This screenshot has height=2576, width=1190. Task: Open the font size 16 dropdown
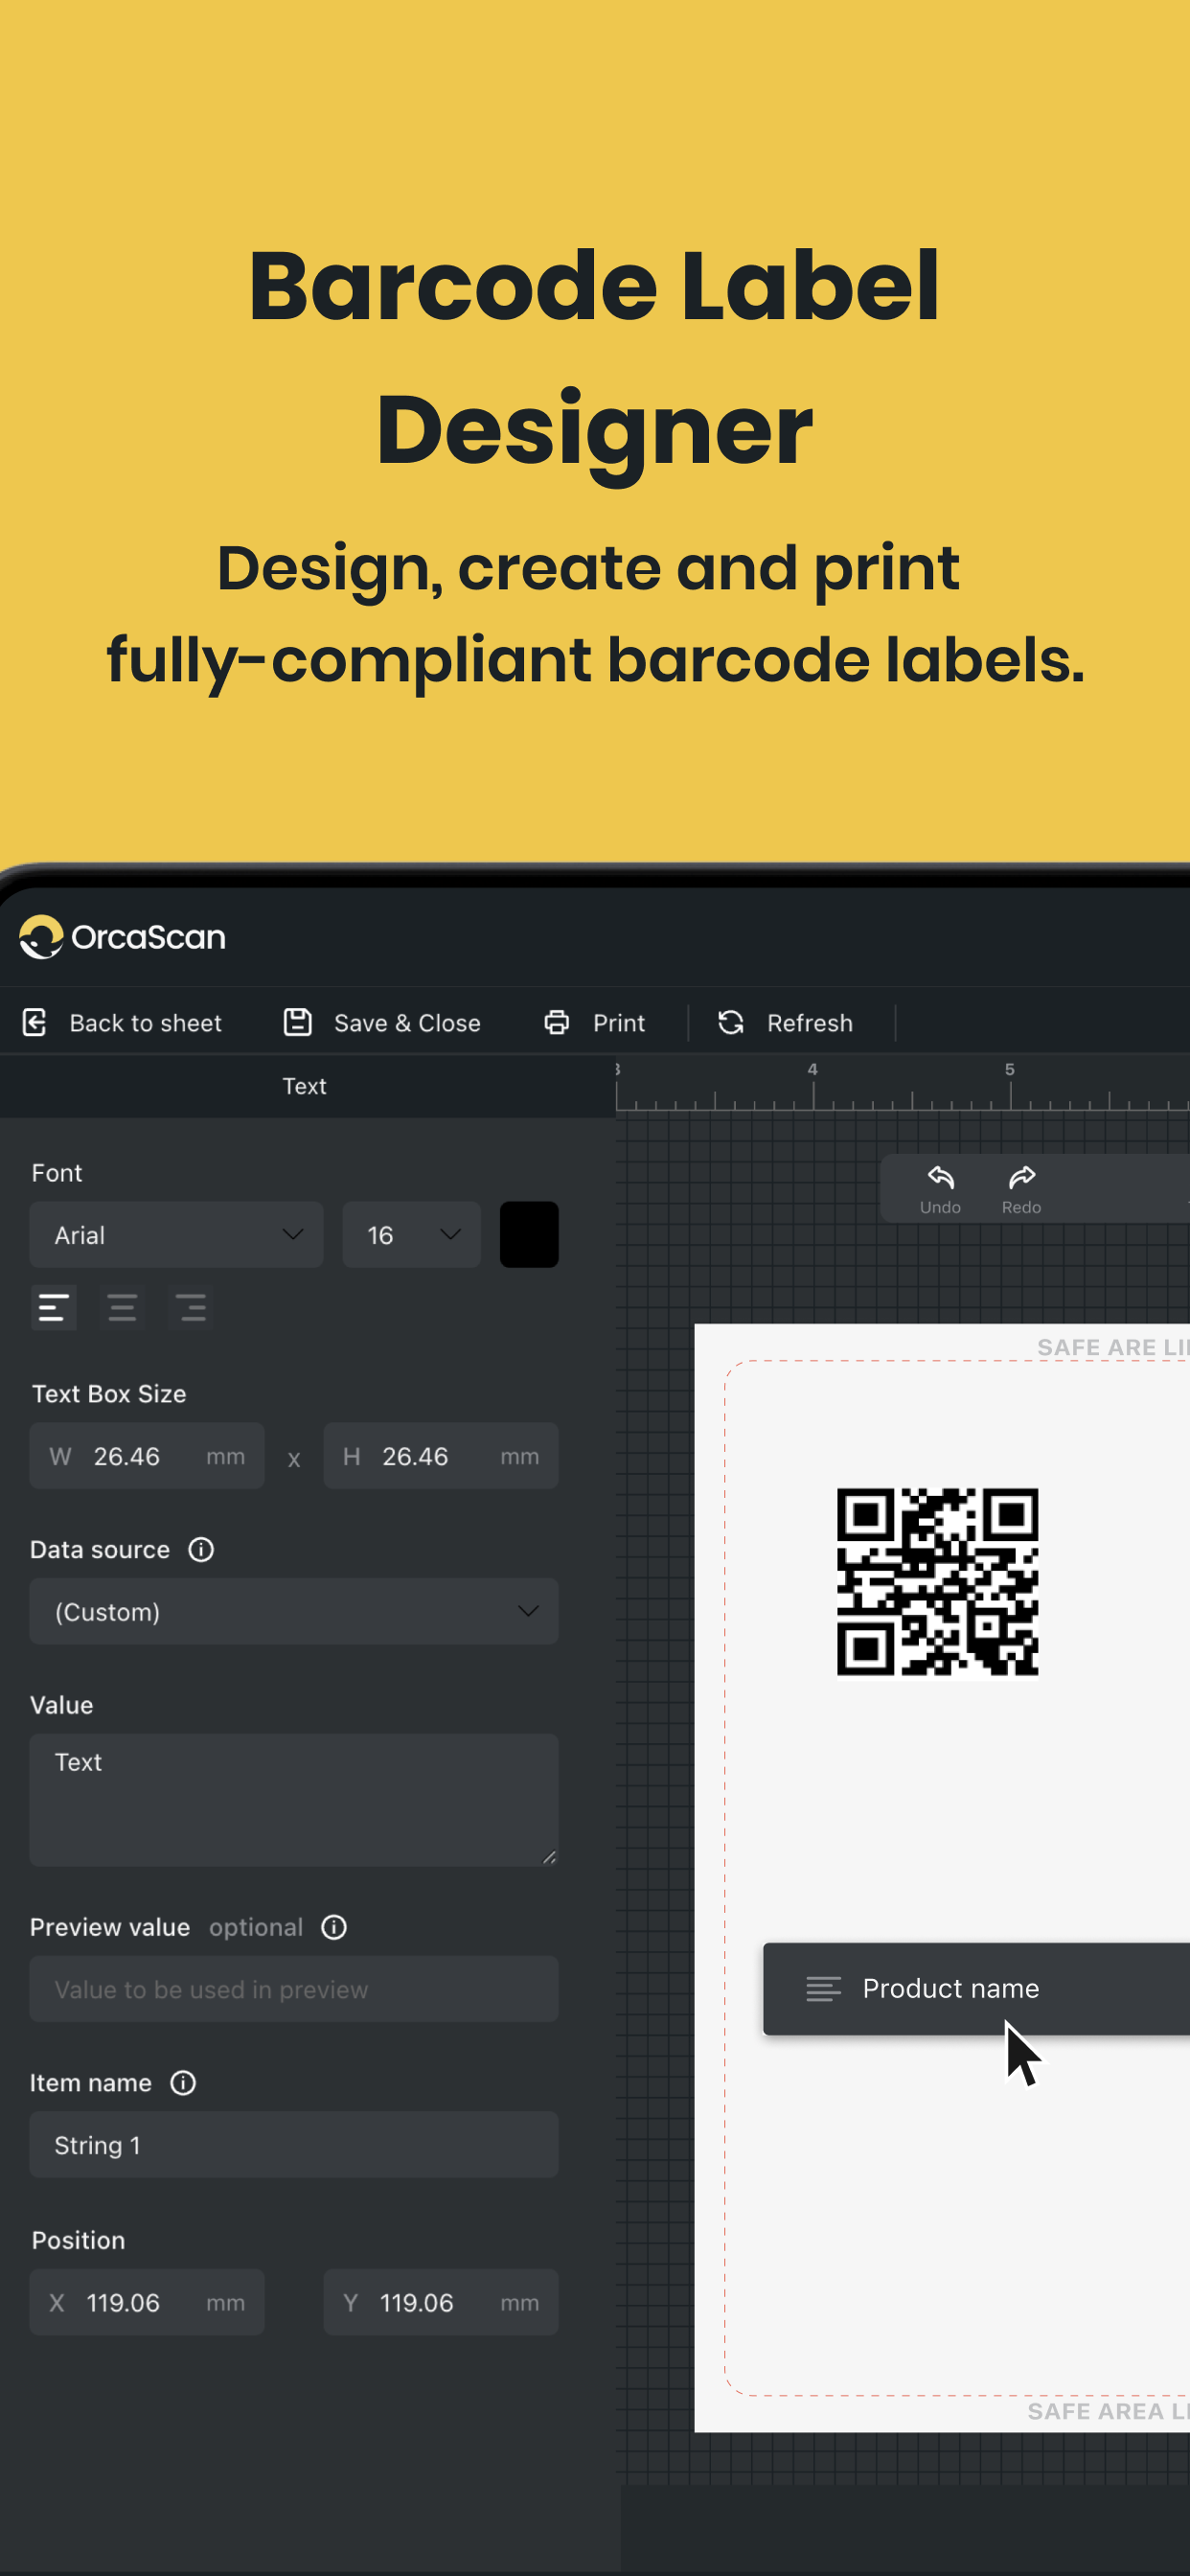tap(411, 1235)
